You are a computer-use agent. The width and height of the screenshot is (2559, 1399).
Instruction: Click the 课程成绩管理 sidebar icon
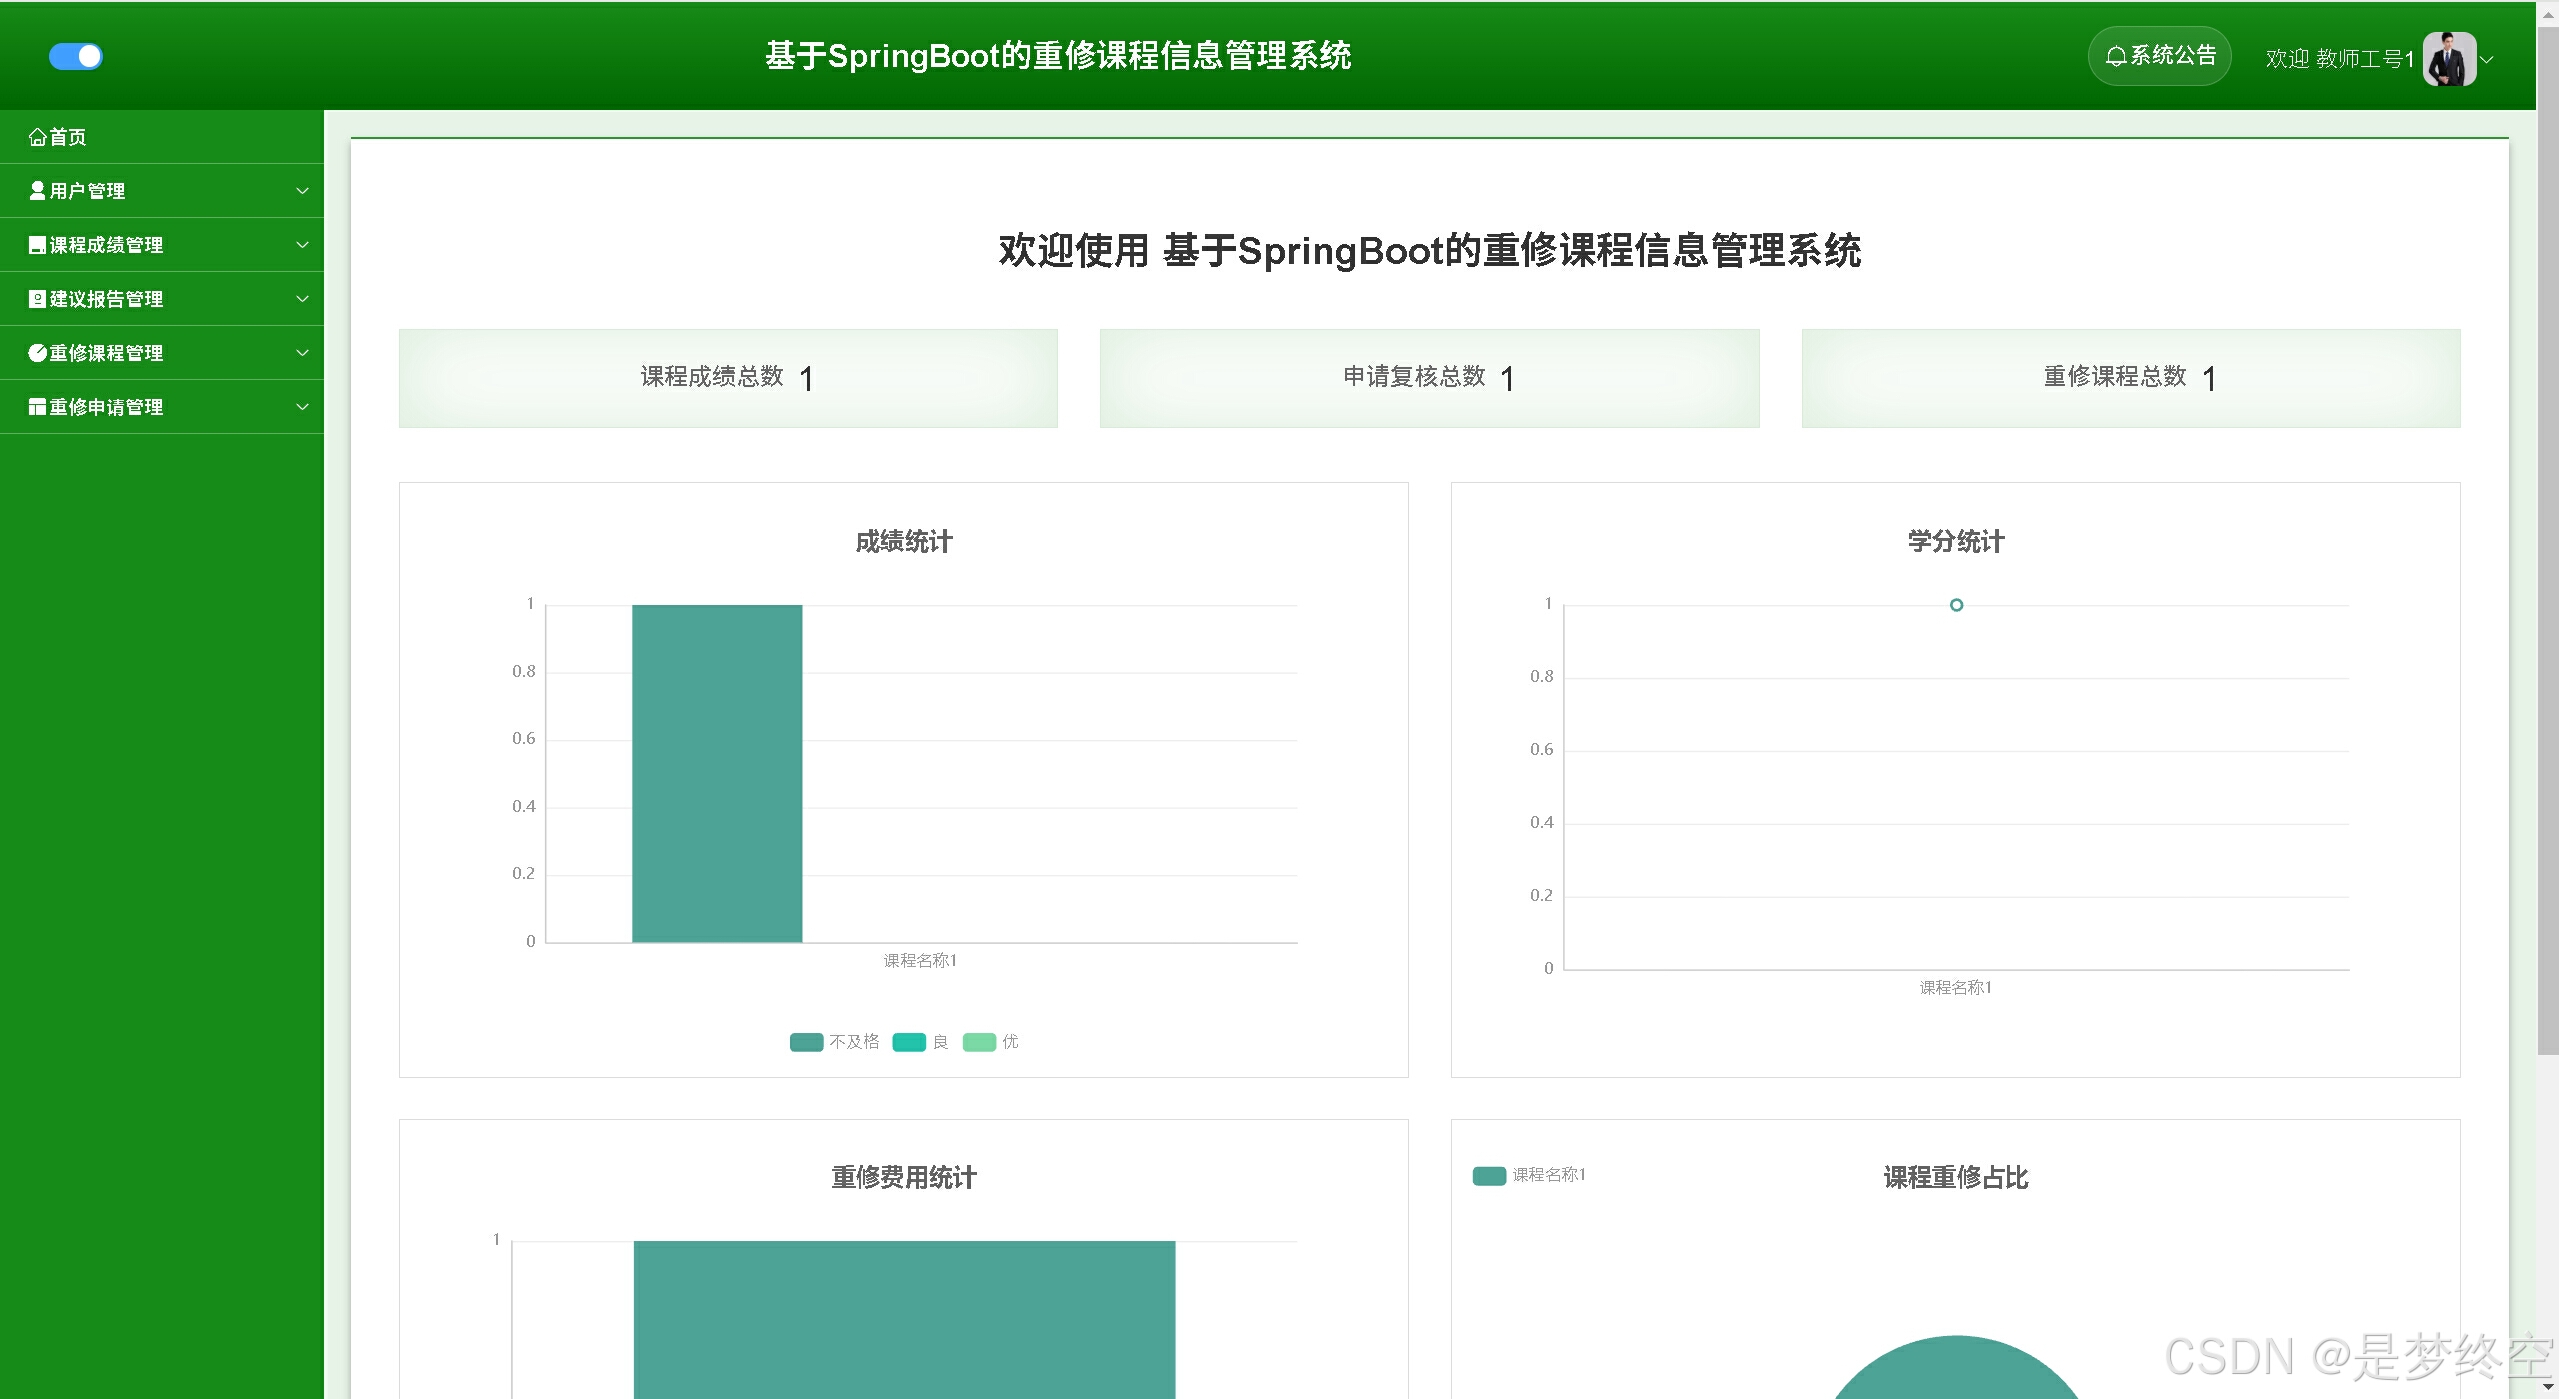[x=37, y=245]
